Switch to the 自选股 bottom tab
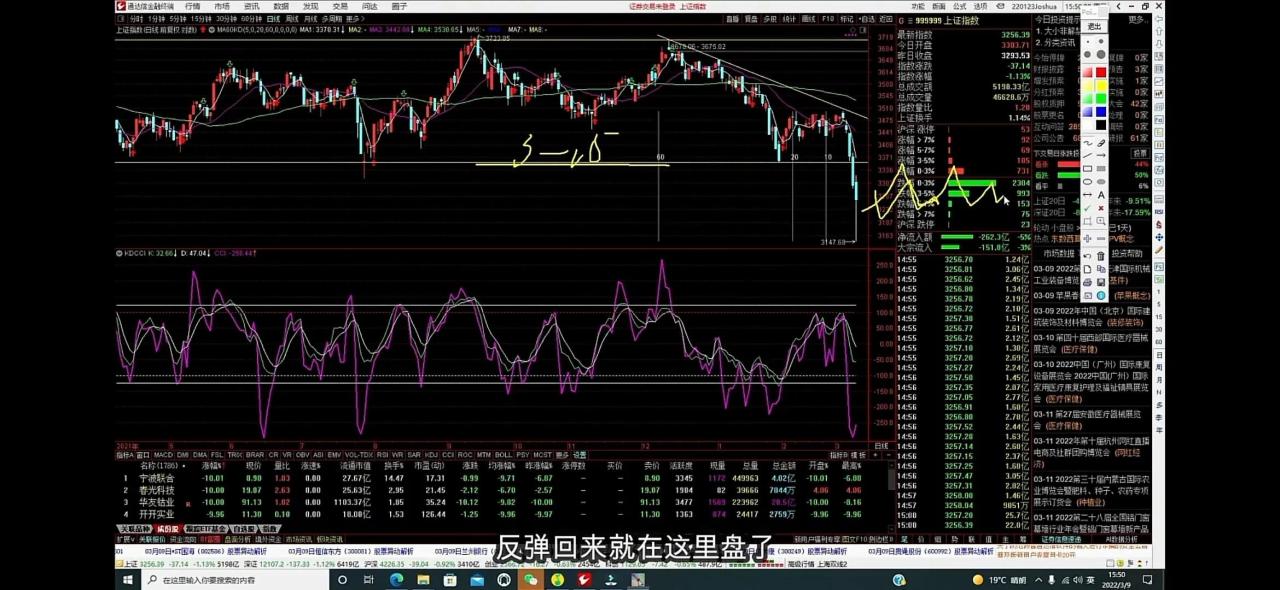1280x590 pixels. click(x=244, y=529)
